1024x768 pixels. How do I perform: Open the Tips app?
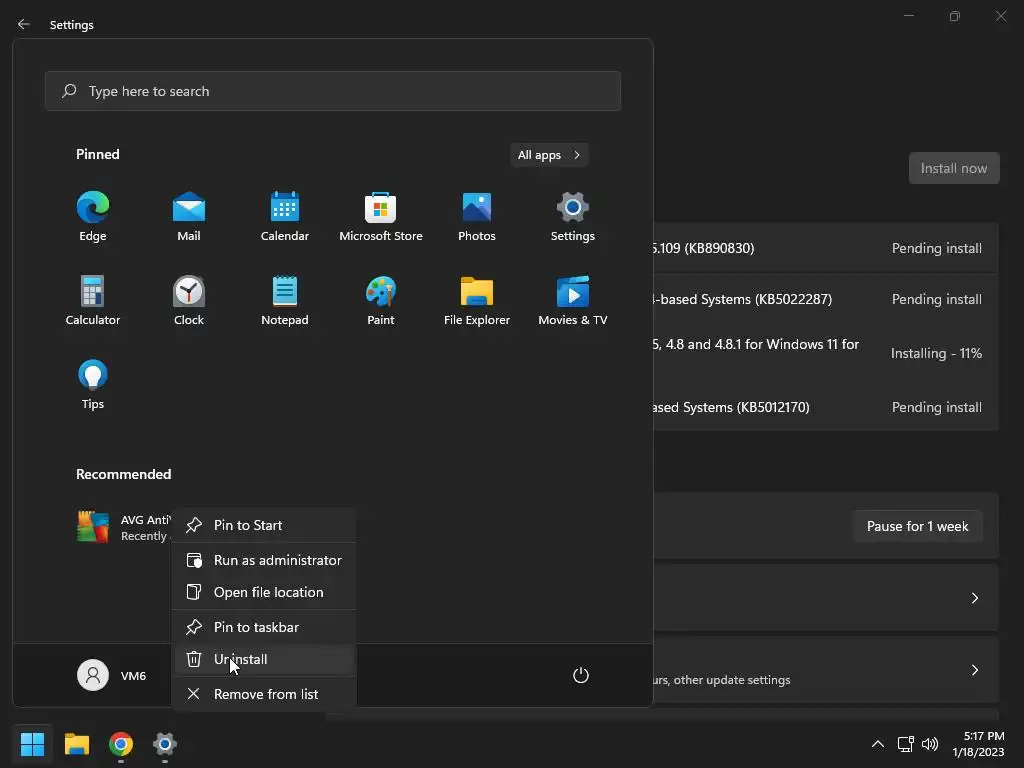[x=93, y=385]
